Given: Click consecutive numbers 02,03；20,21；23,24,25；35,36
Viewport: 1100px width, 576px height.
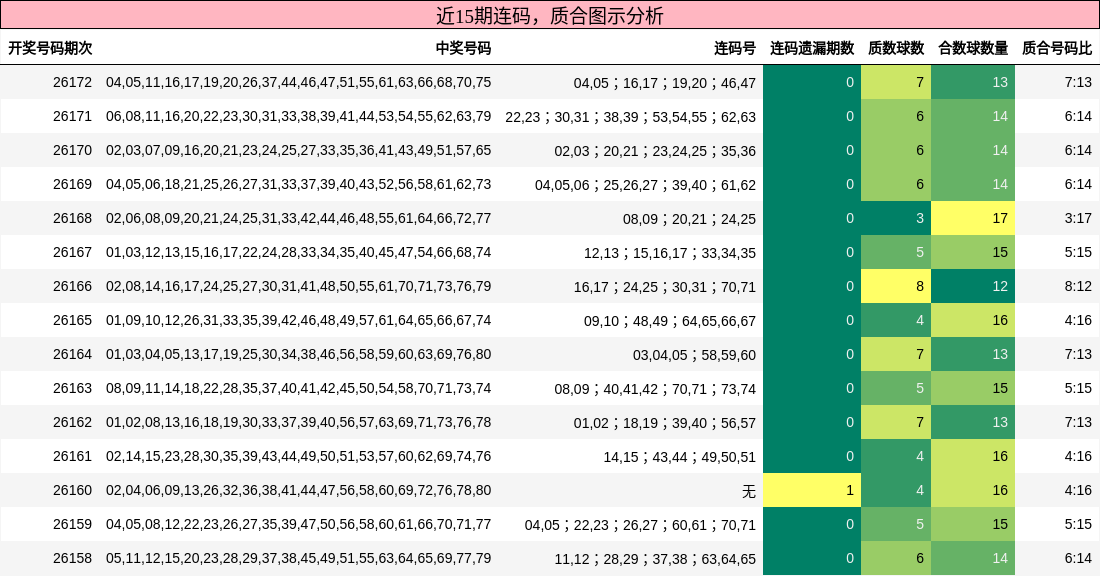Looking at the screenshot, I should (655, 151).
